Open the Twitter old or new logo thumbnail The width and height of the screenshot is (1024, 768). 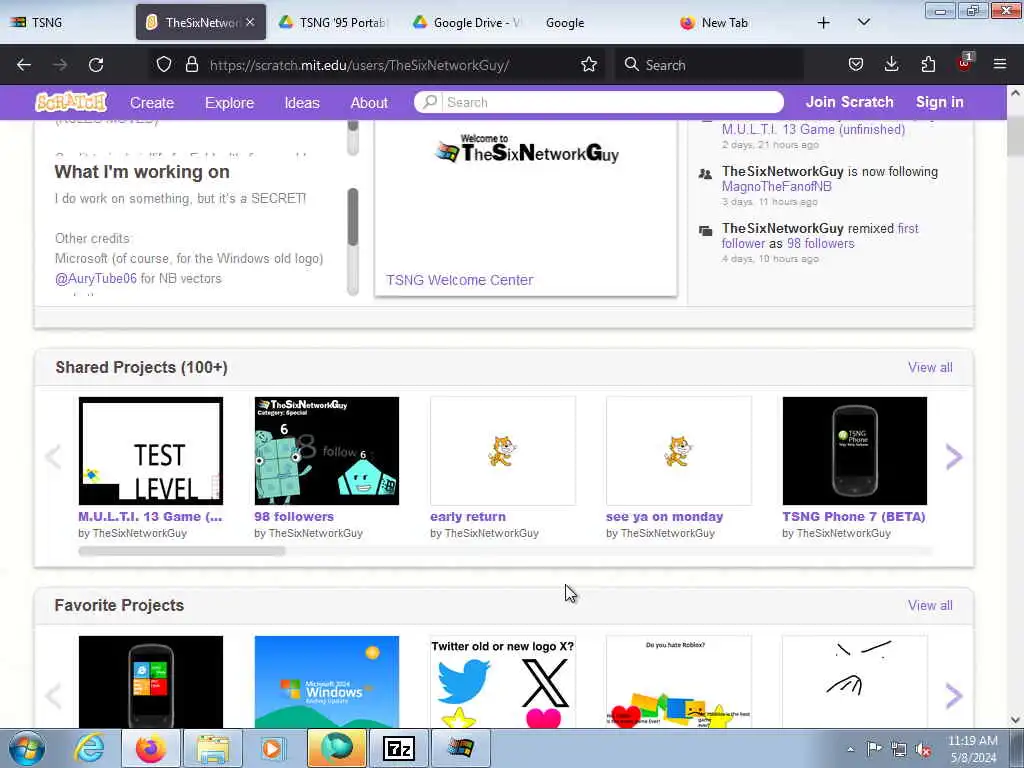[503, 682]
